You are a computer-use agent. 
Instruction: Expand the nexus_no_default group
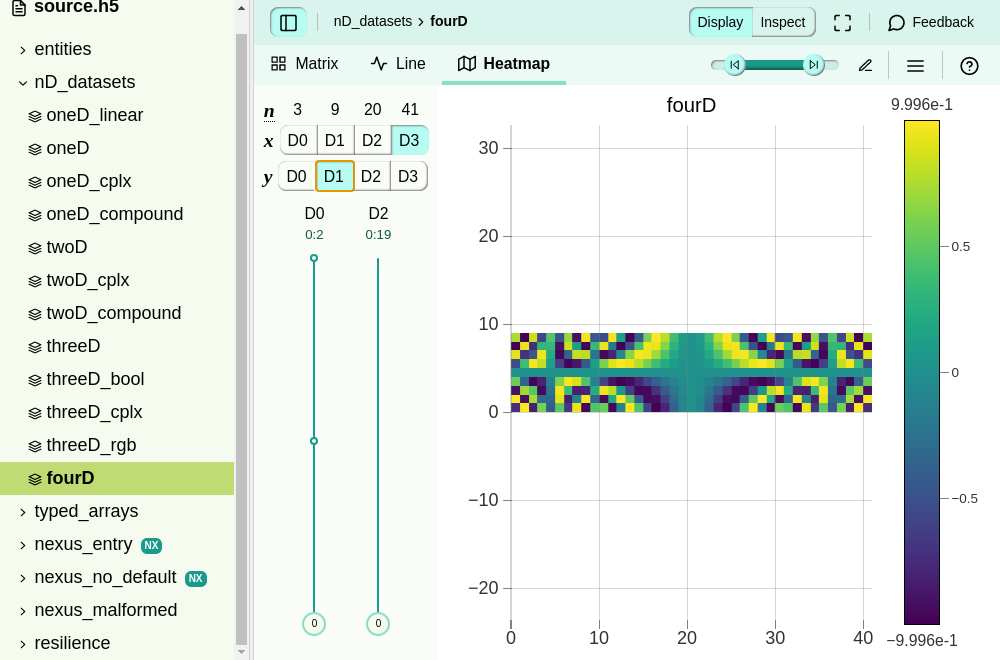(x=117, y=578)
